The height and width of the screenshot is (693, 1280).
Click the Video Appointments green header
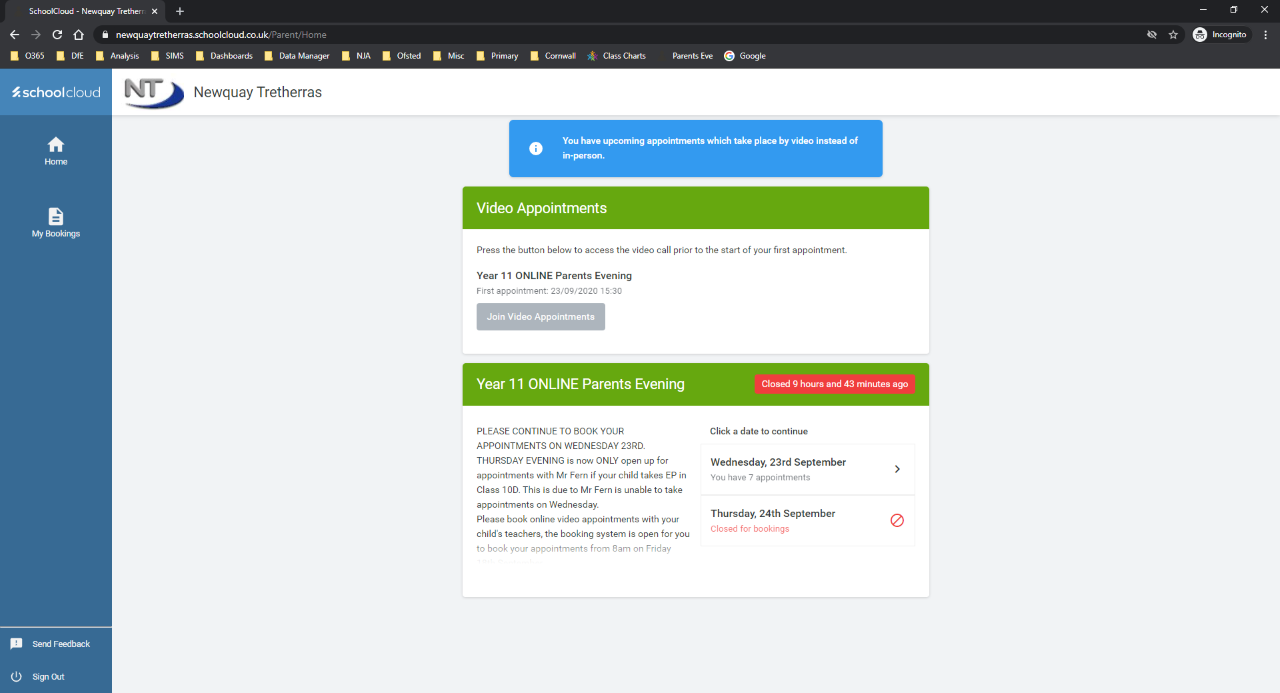[x=696, y=208]
